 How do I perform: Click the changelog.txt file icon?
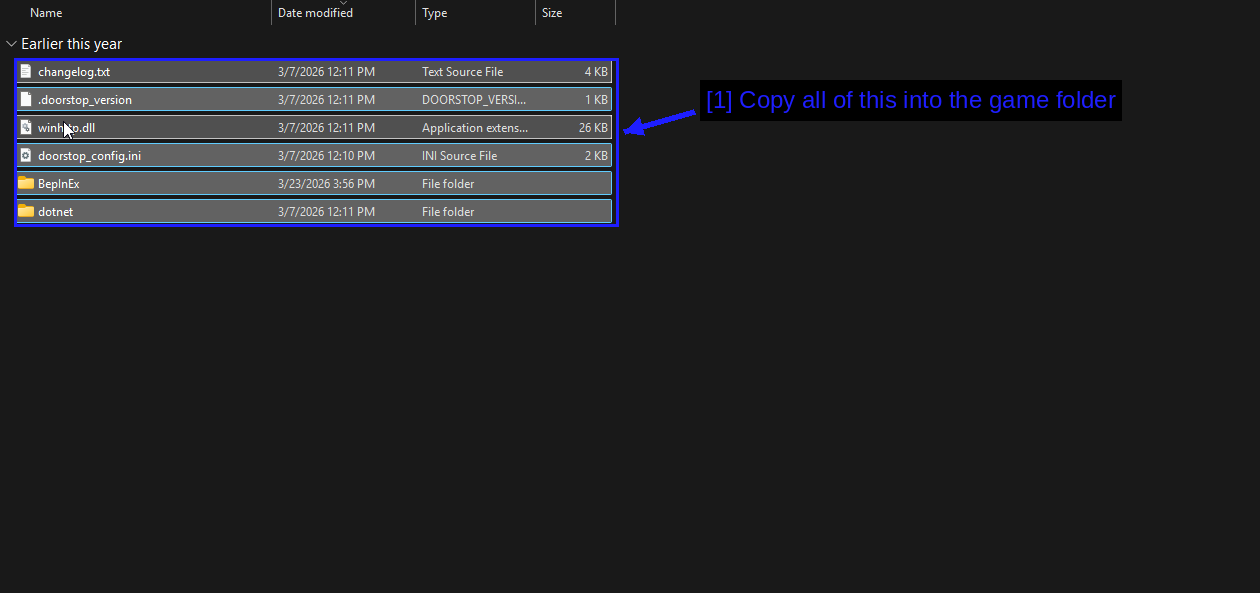tap(26, 72)
